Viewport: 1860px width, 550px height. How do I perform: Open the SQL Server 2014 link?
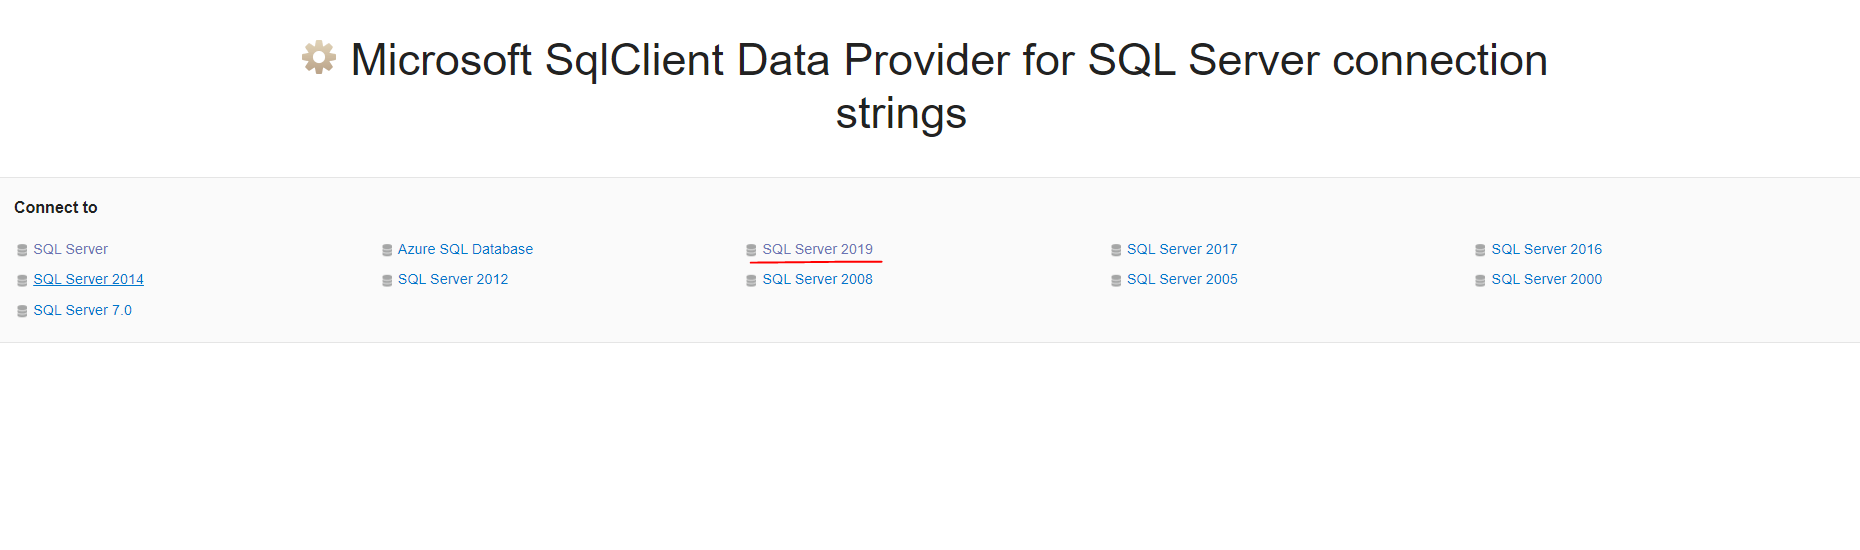(88, 279)
